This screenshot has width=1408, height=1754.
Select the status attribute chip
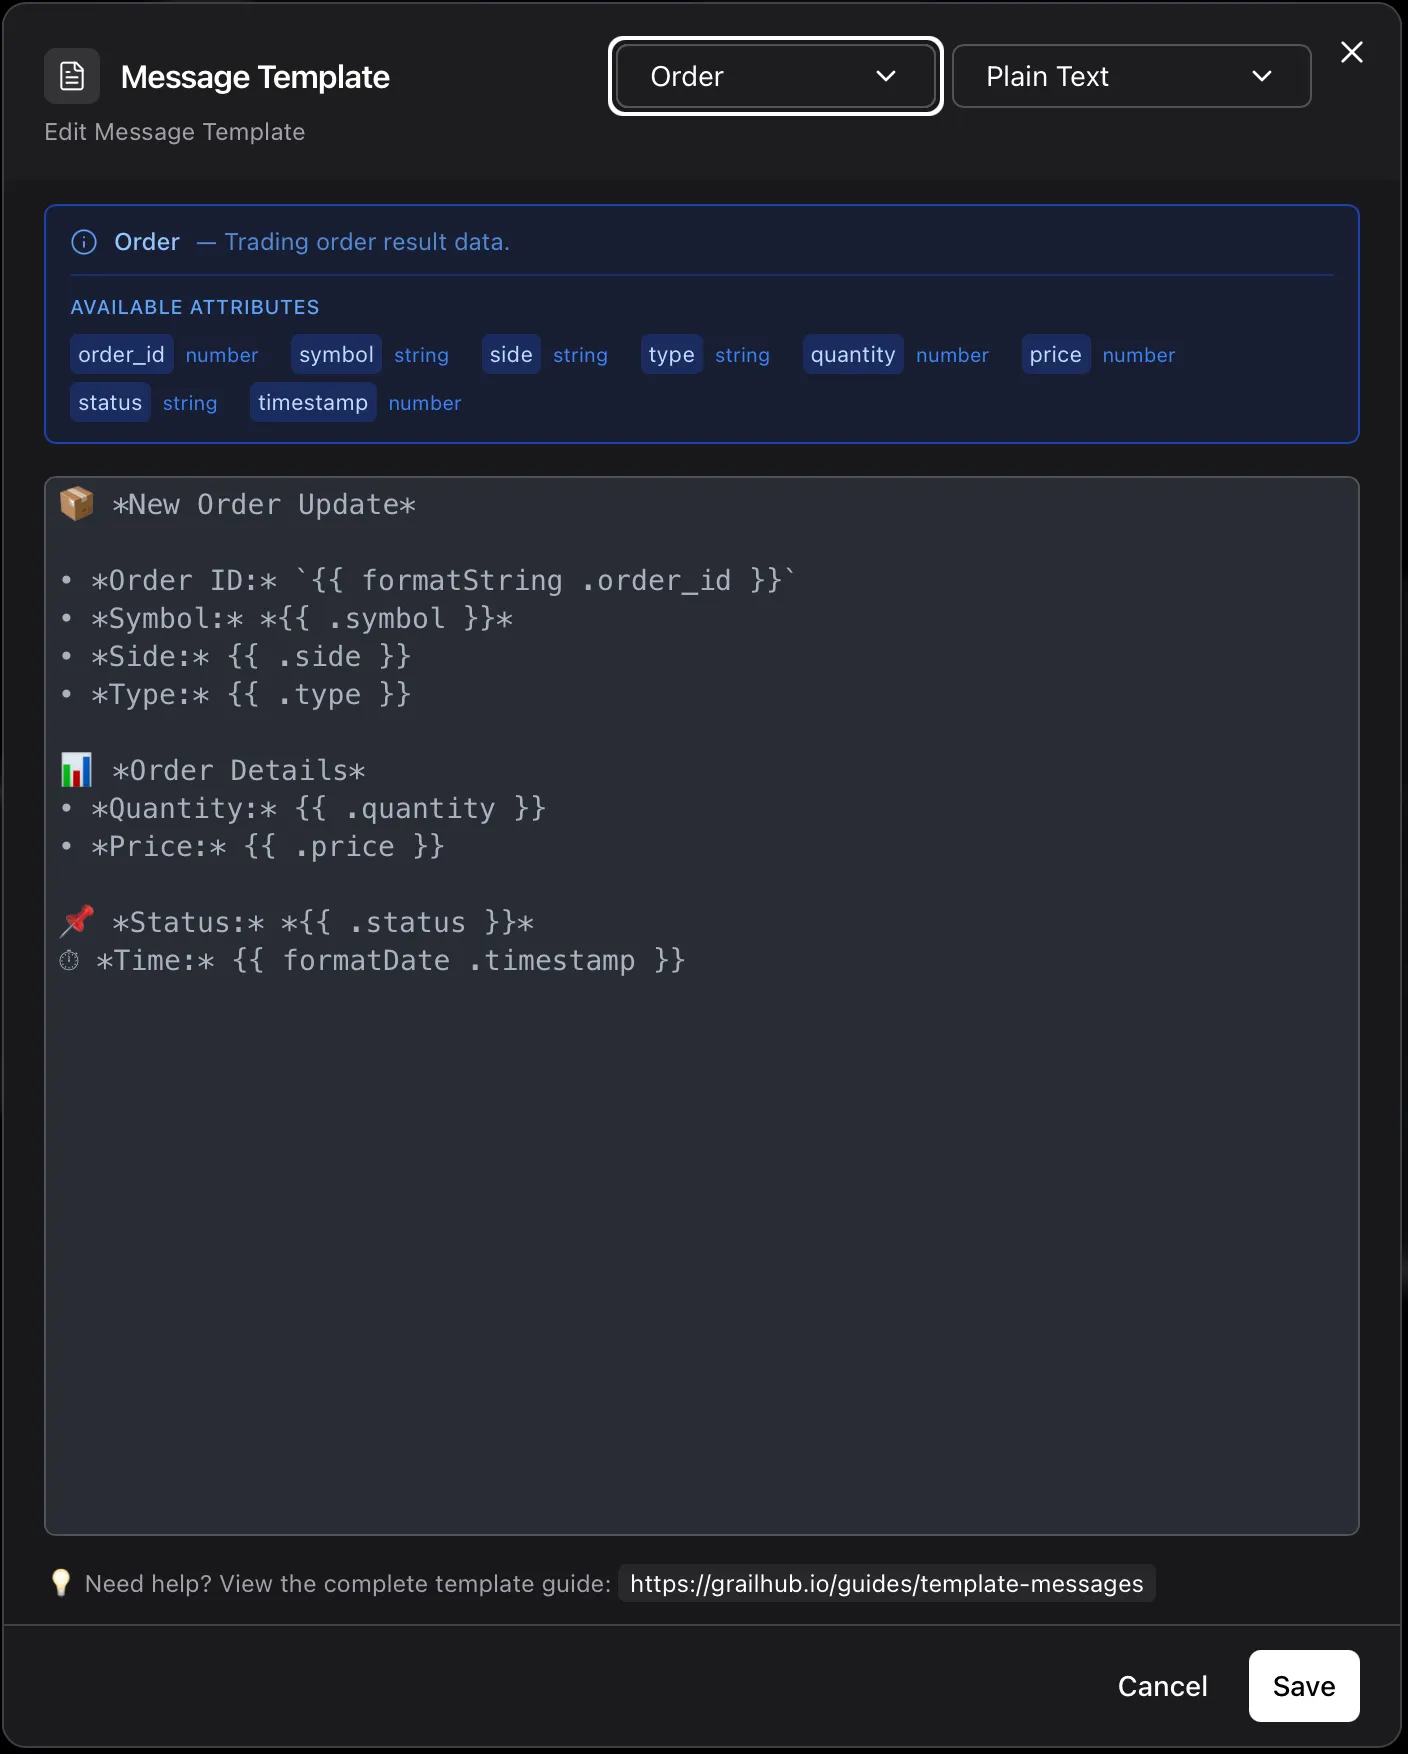[110, 403]
